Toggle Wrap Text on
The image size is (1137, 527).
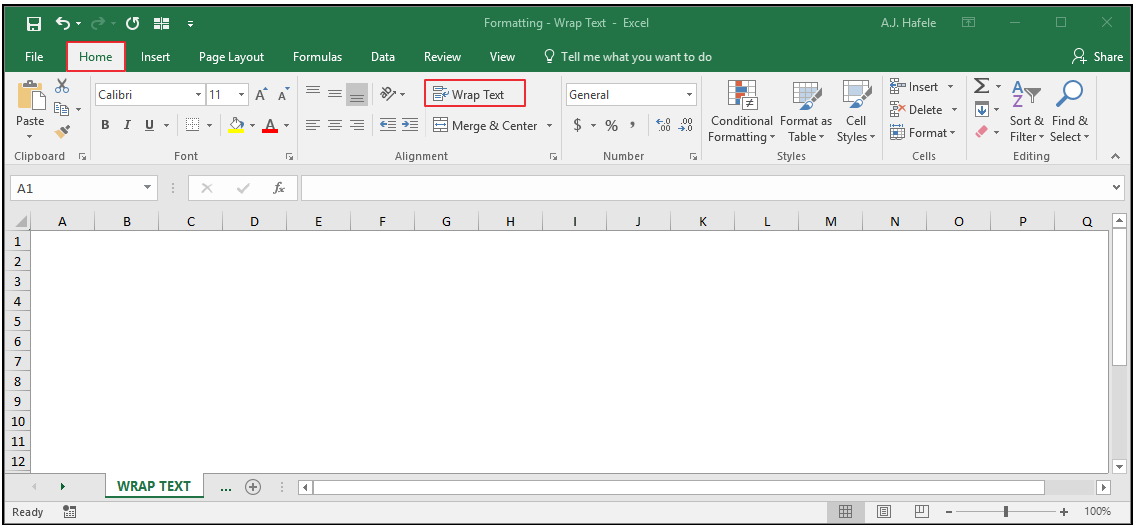[474, 94]
